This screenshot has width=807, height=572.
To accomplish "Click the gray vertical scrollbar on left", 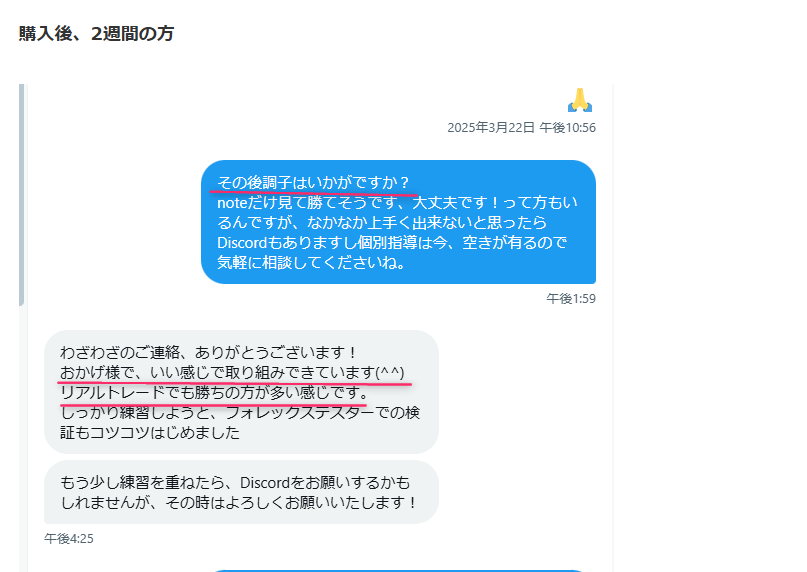I will click(x=22, y=195).
